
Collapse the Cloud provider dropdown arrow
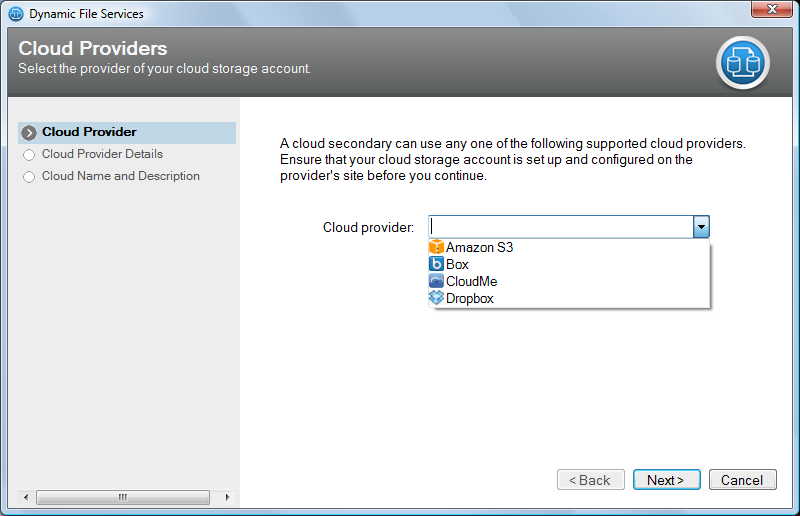701,227
